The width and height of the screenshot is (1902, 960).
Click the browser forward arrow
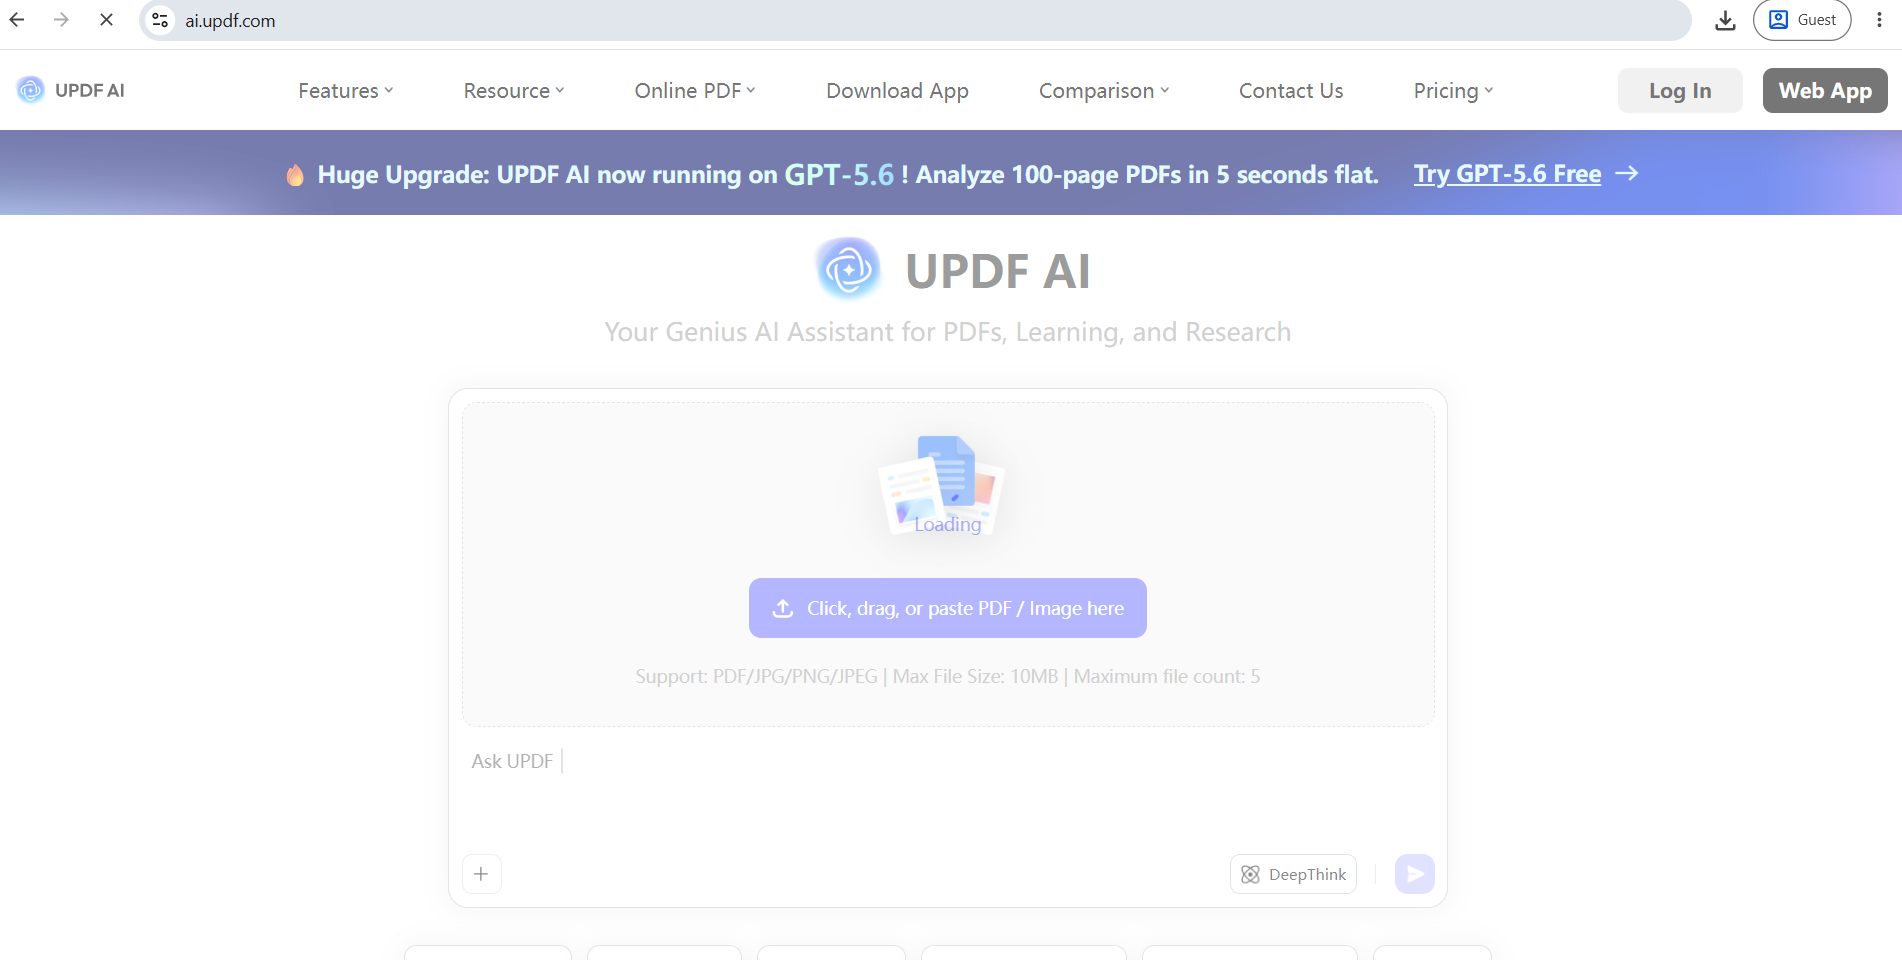click(62, 20)
